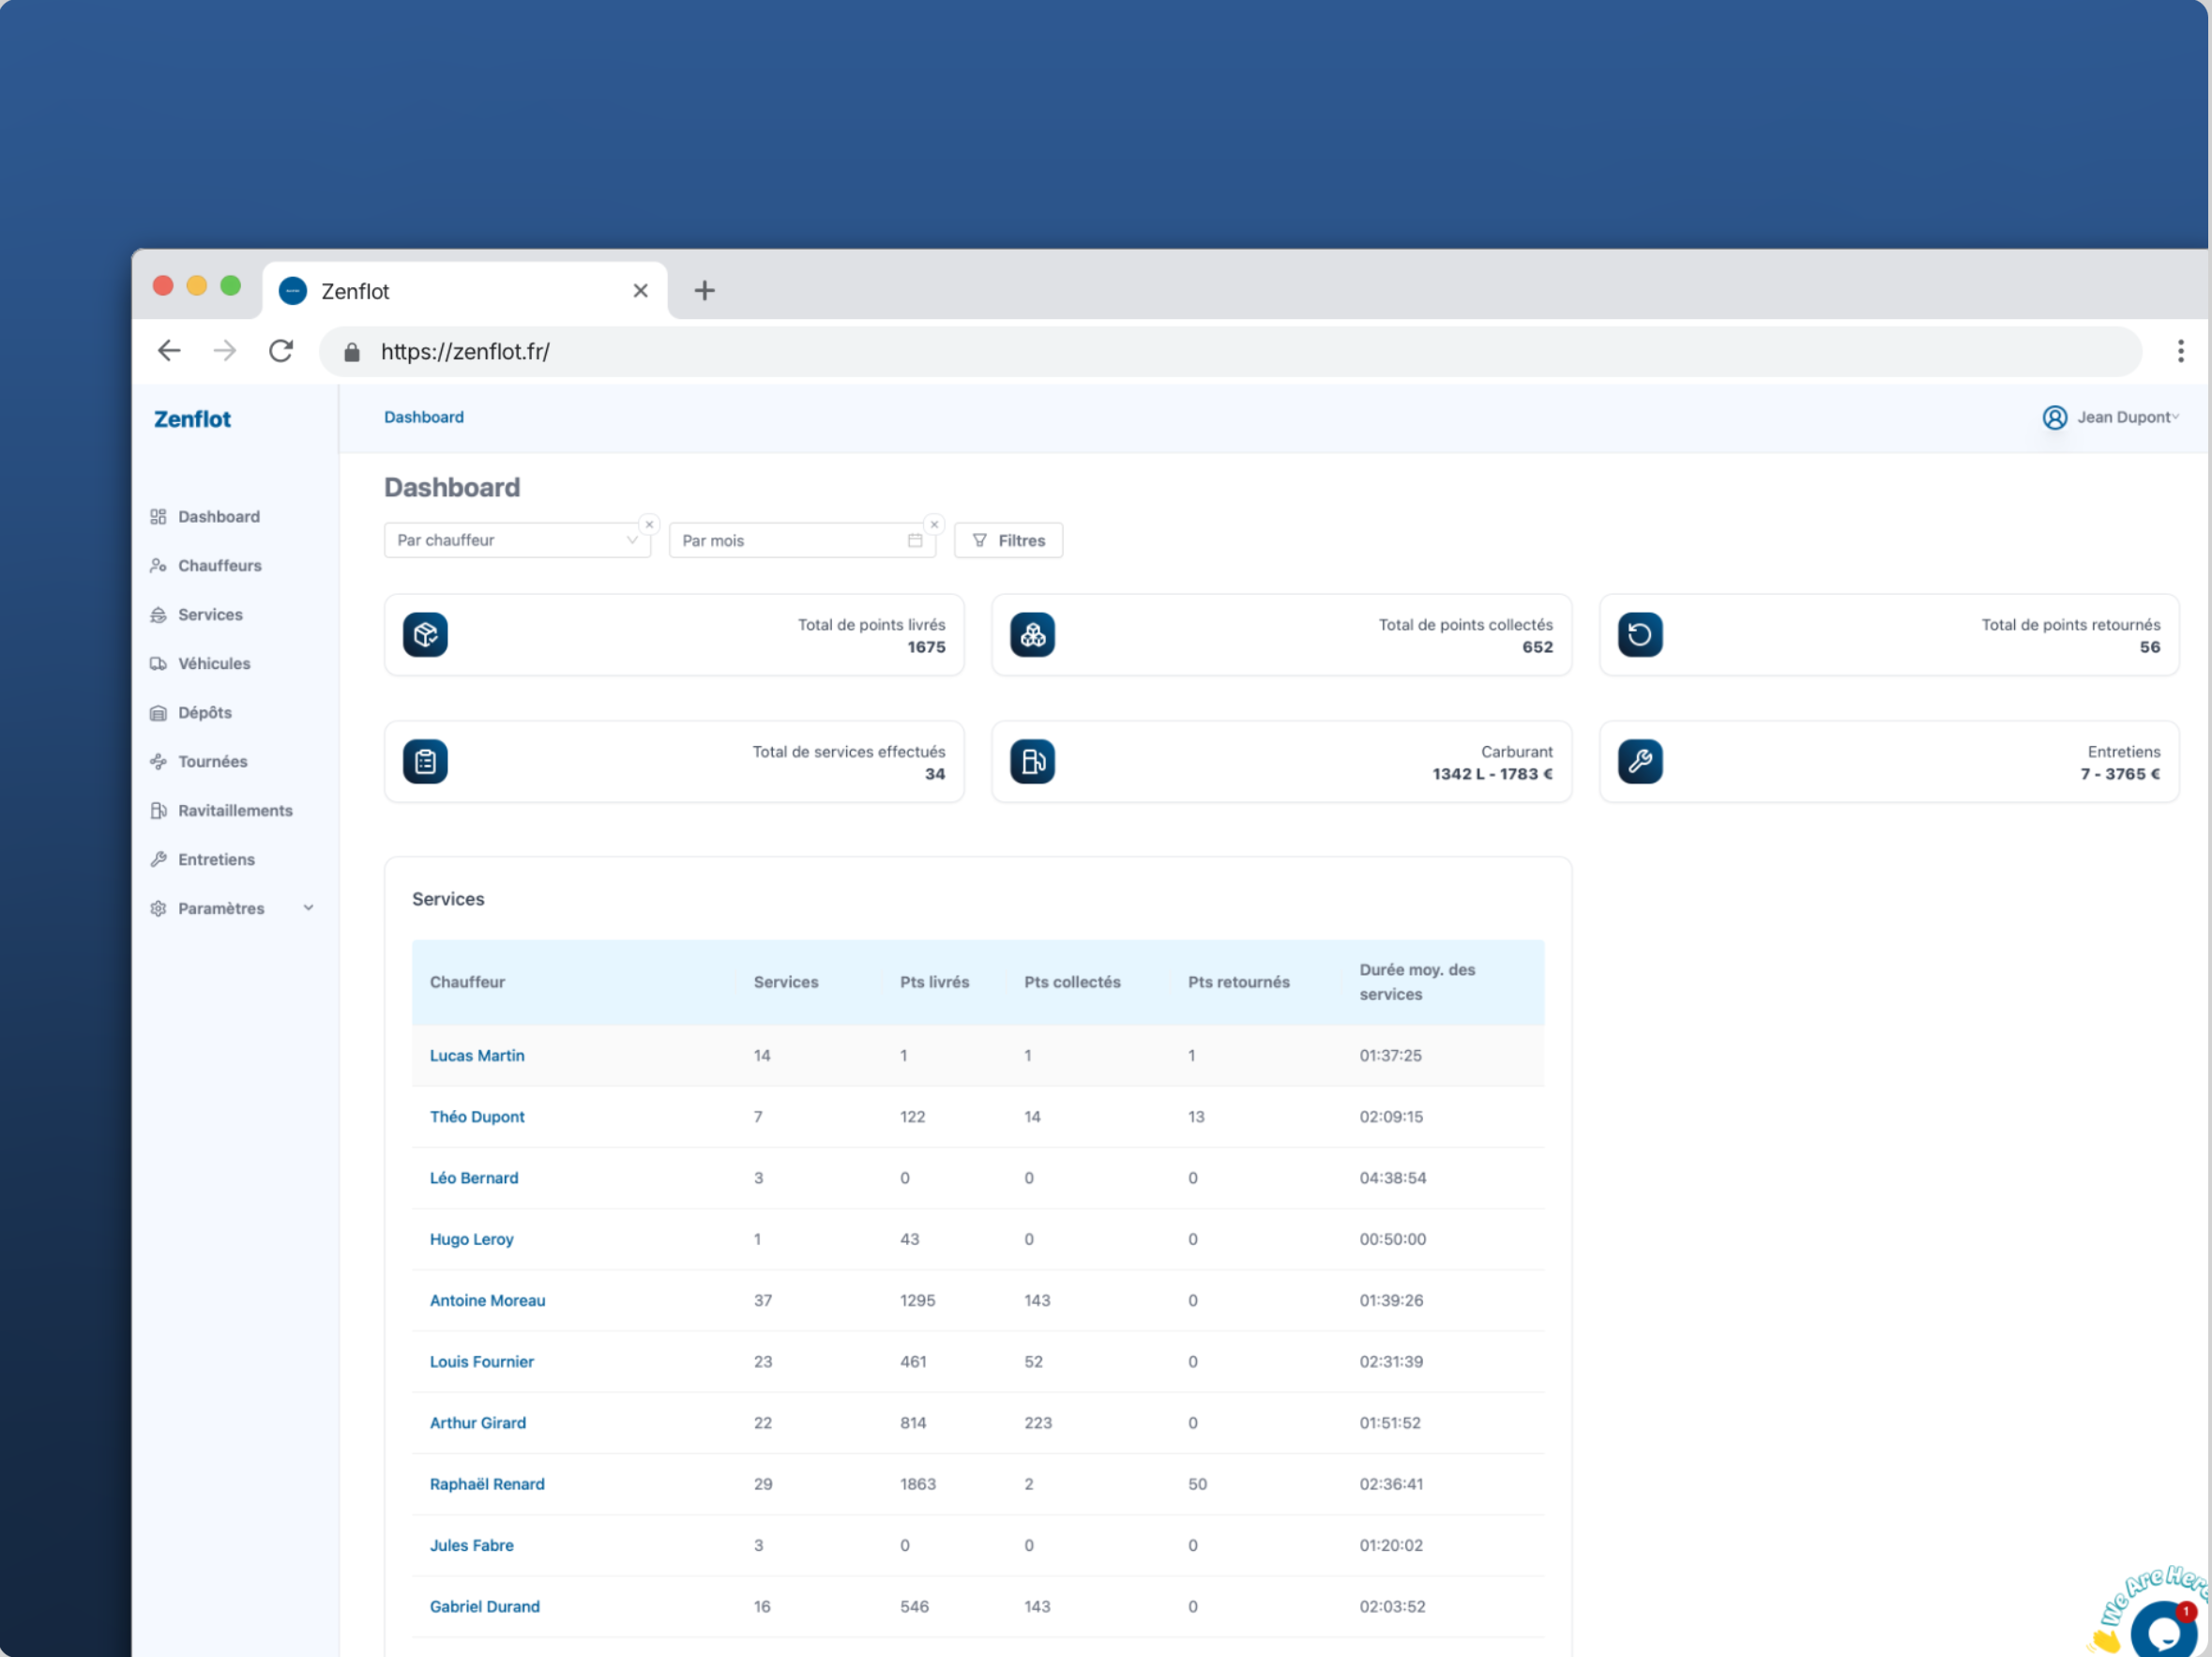This screenshot has height=1657, width=2212.
Task: Open the Filtres panel
Action: [1008, 540]
